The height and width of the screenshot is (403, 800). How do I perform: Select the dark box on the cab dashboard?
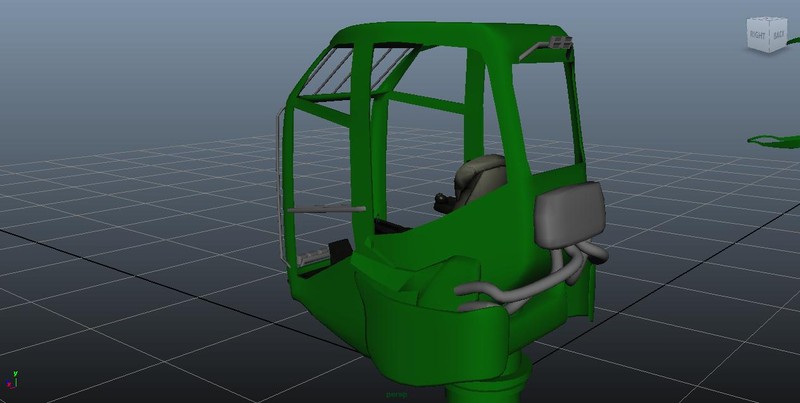coord(338,248)
